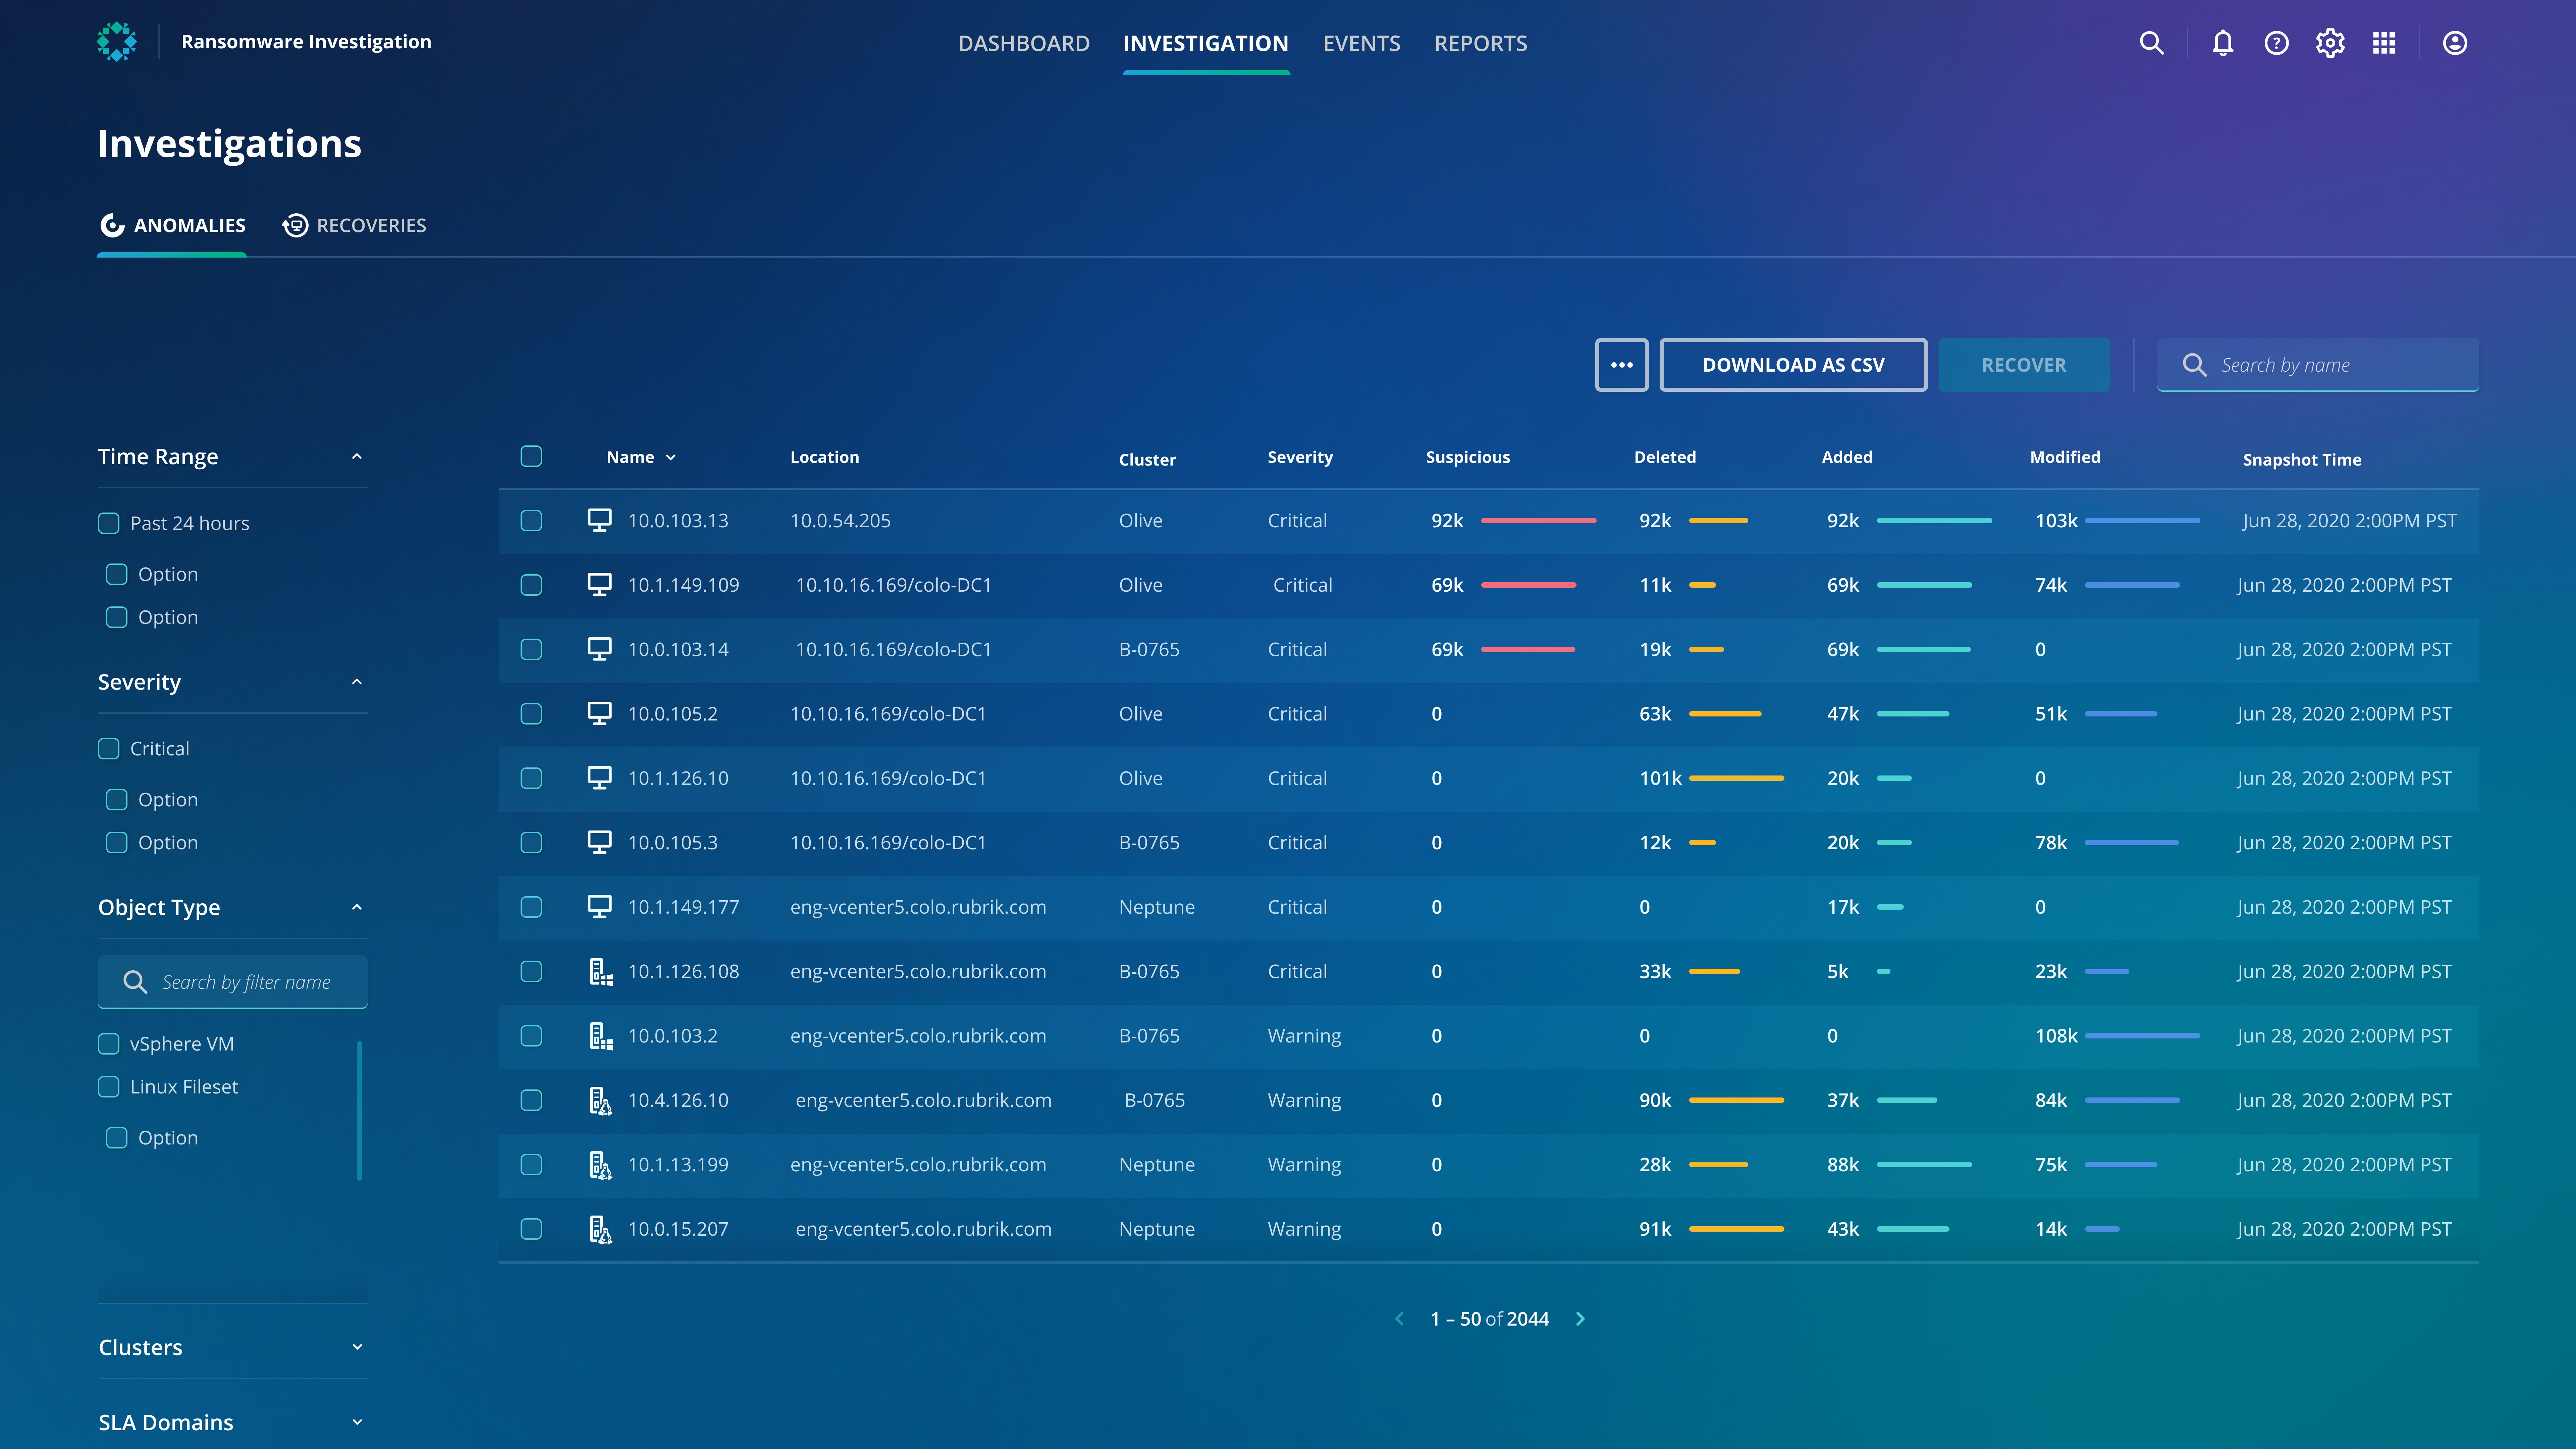Click Ransomware Investigation title link
Image resolution: width=2576 pixels, height=1449 pixels.
306,42
